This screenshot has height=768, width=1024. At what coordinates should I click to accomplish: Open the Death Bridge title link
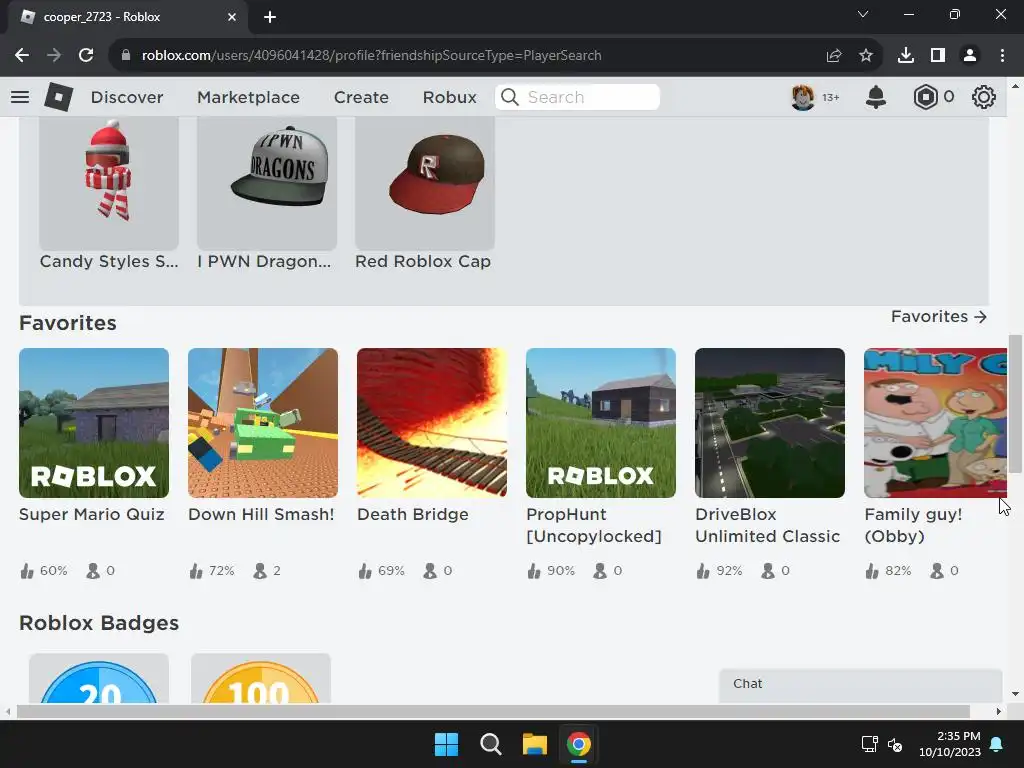point(413,515)
